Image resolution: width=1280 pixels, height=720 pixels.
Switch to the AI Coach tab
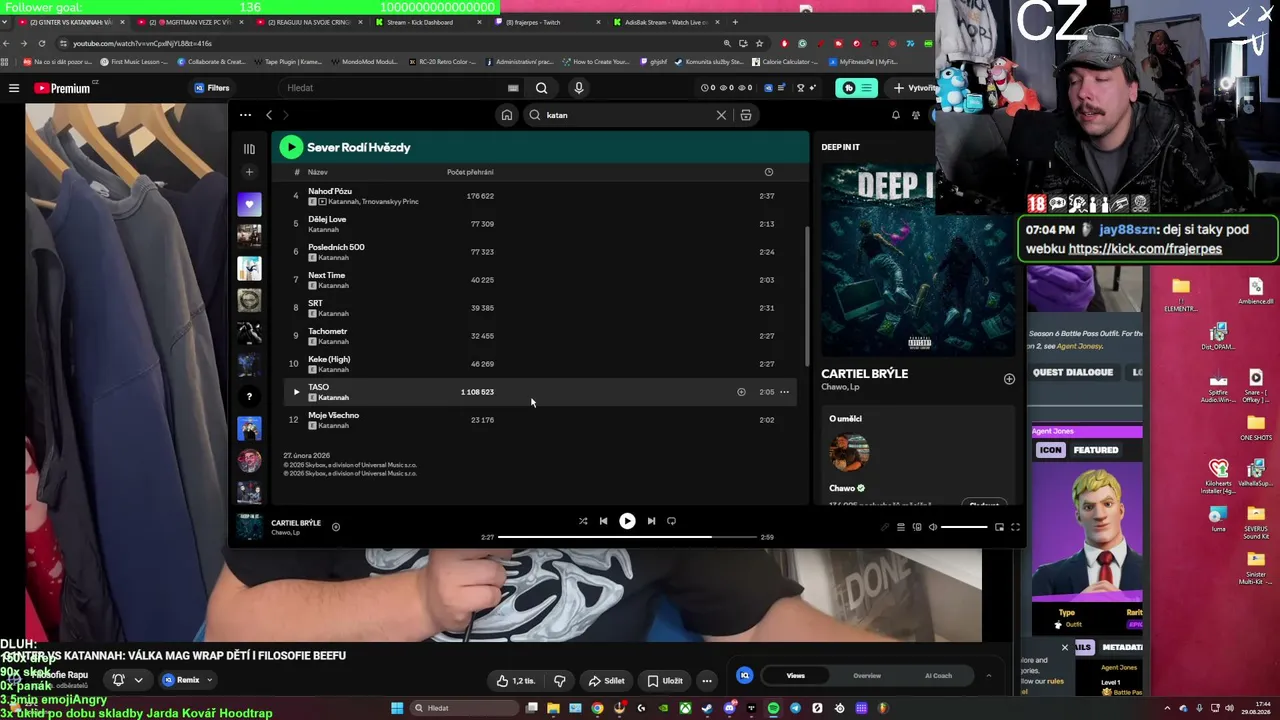tap(938, 676)
